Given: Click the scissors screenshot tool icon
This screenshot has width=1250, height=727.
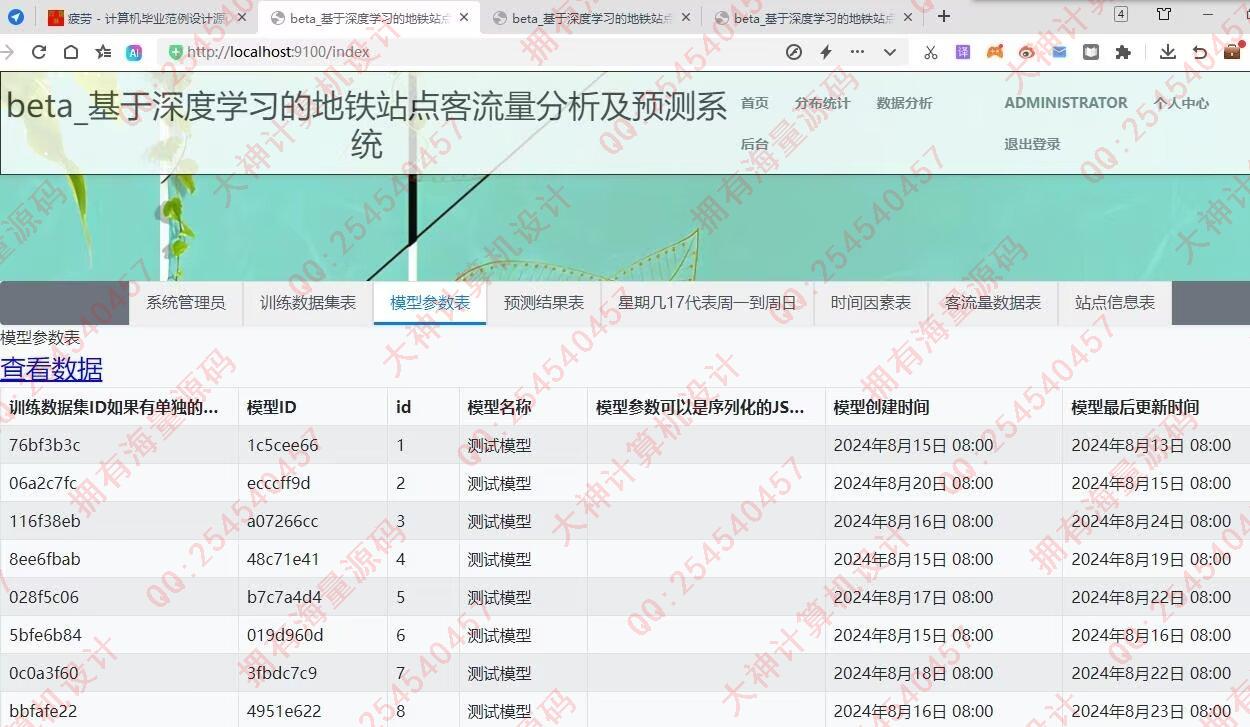Looking at the screenshot, I should (x=931, y=52).
